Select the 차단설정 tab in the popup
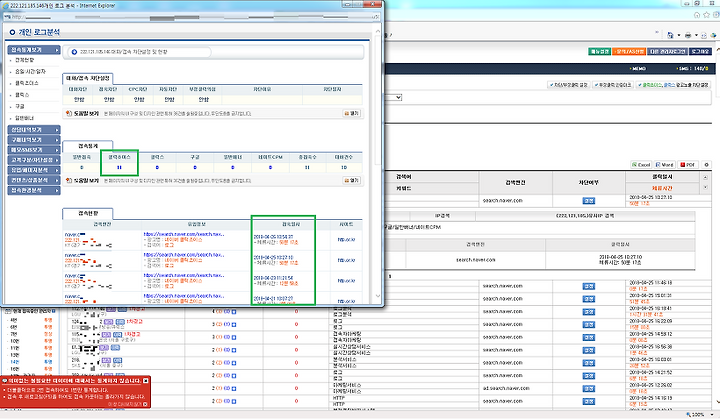Image resolution: width=720 pixels, height=419 pixels. 87,79
